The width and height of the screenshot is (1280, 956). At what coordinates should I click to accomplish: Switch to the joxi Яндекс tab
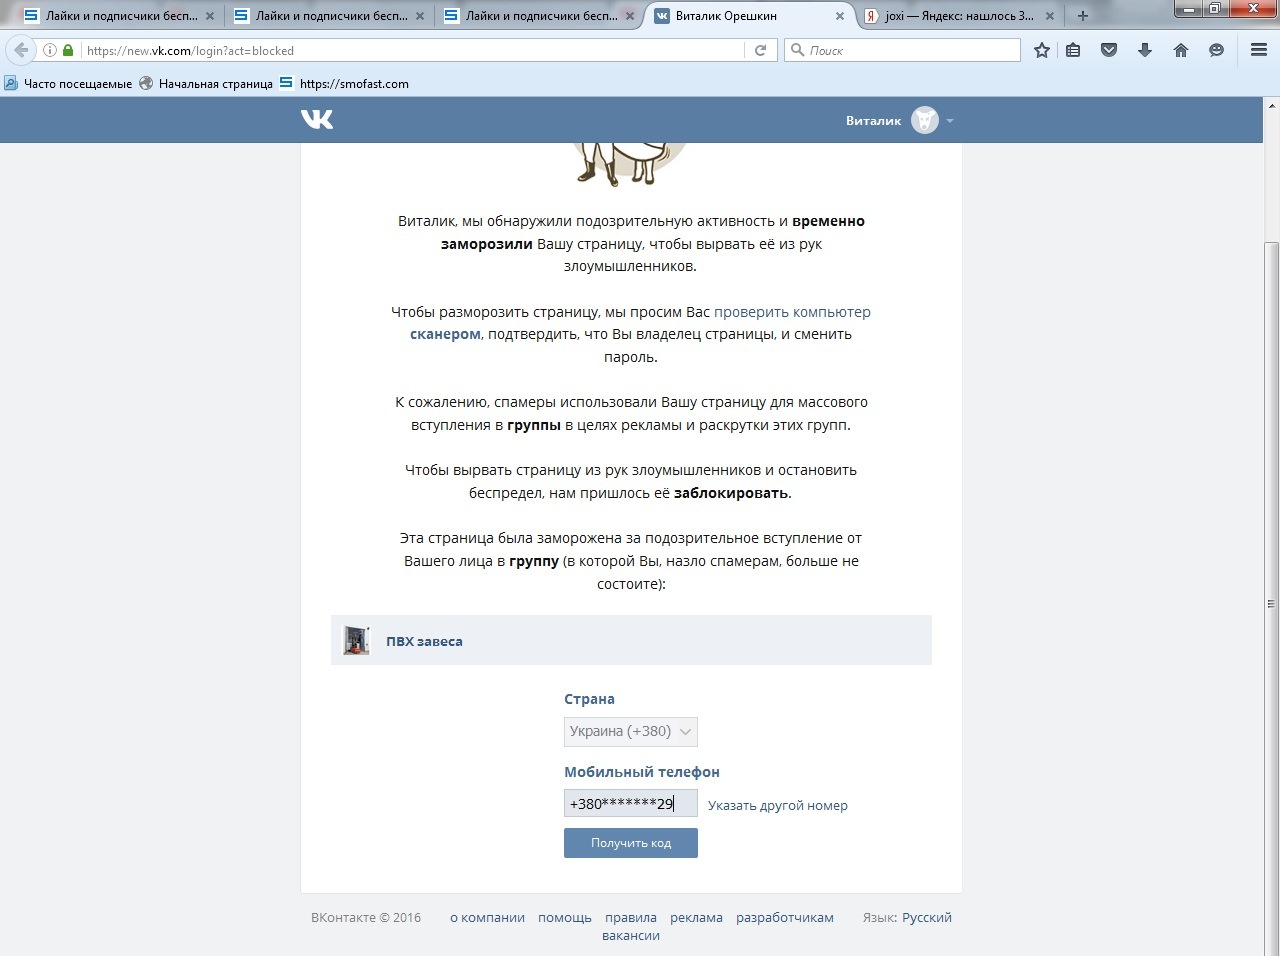click(x=960, y=16)
